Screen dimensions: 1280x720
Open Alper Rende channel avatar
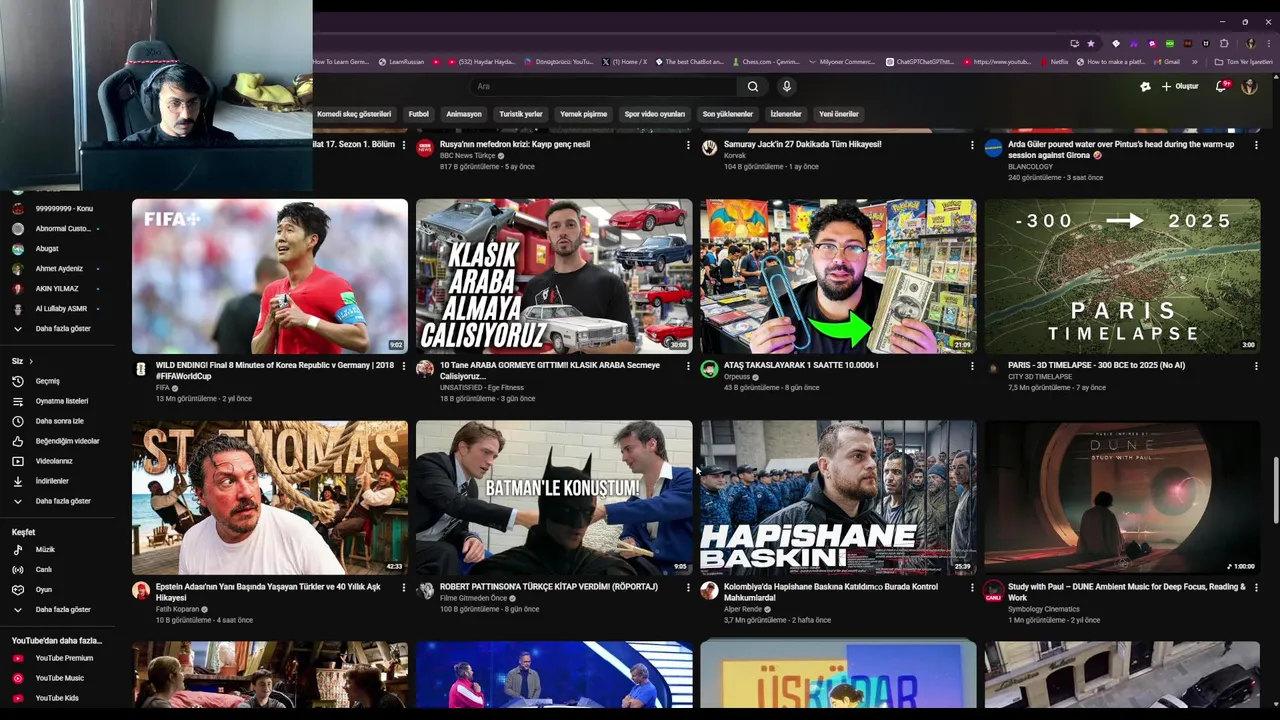coord(709,591)
